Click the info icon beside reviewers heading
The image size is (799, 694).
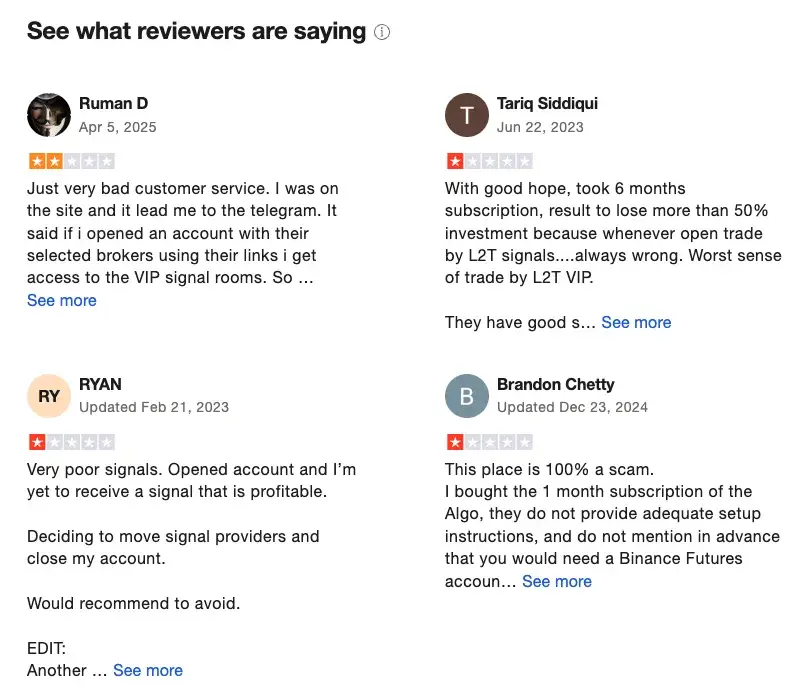pos(382,32)
